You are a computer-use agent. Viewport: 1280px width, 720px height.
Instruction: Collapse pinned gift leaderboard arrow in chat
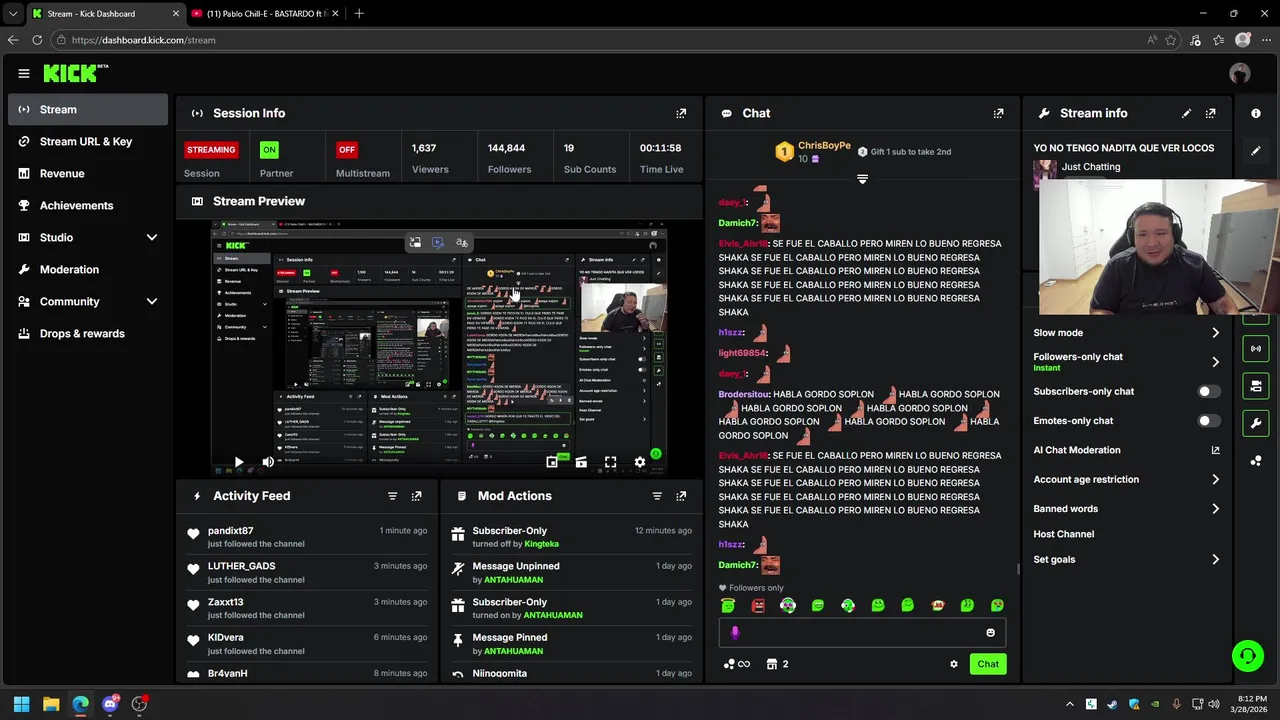862,180
